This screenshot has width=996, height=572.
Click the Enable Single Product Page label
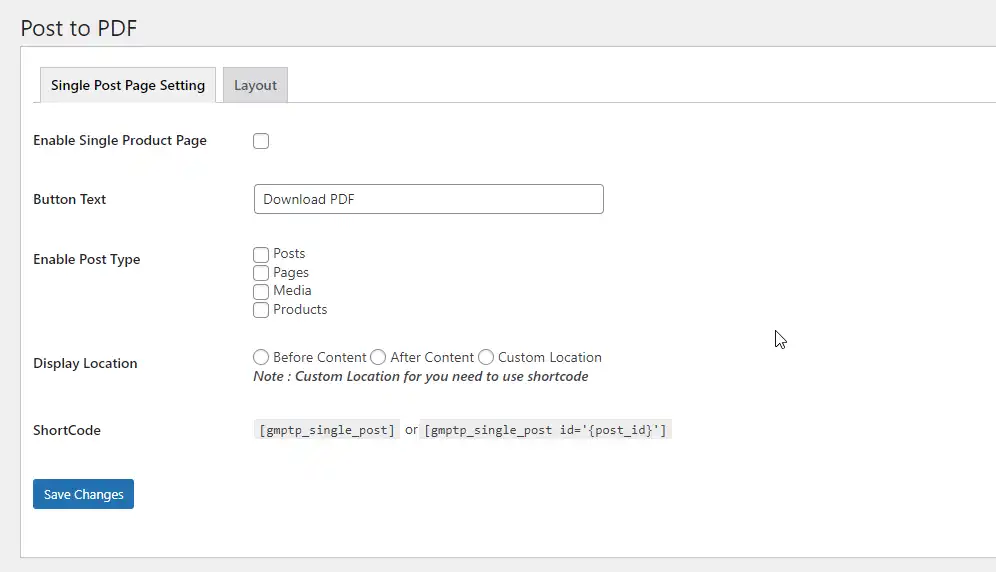click(120, 140)
